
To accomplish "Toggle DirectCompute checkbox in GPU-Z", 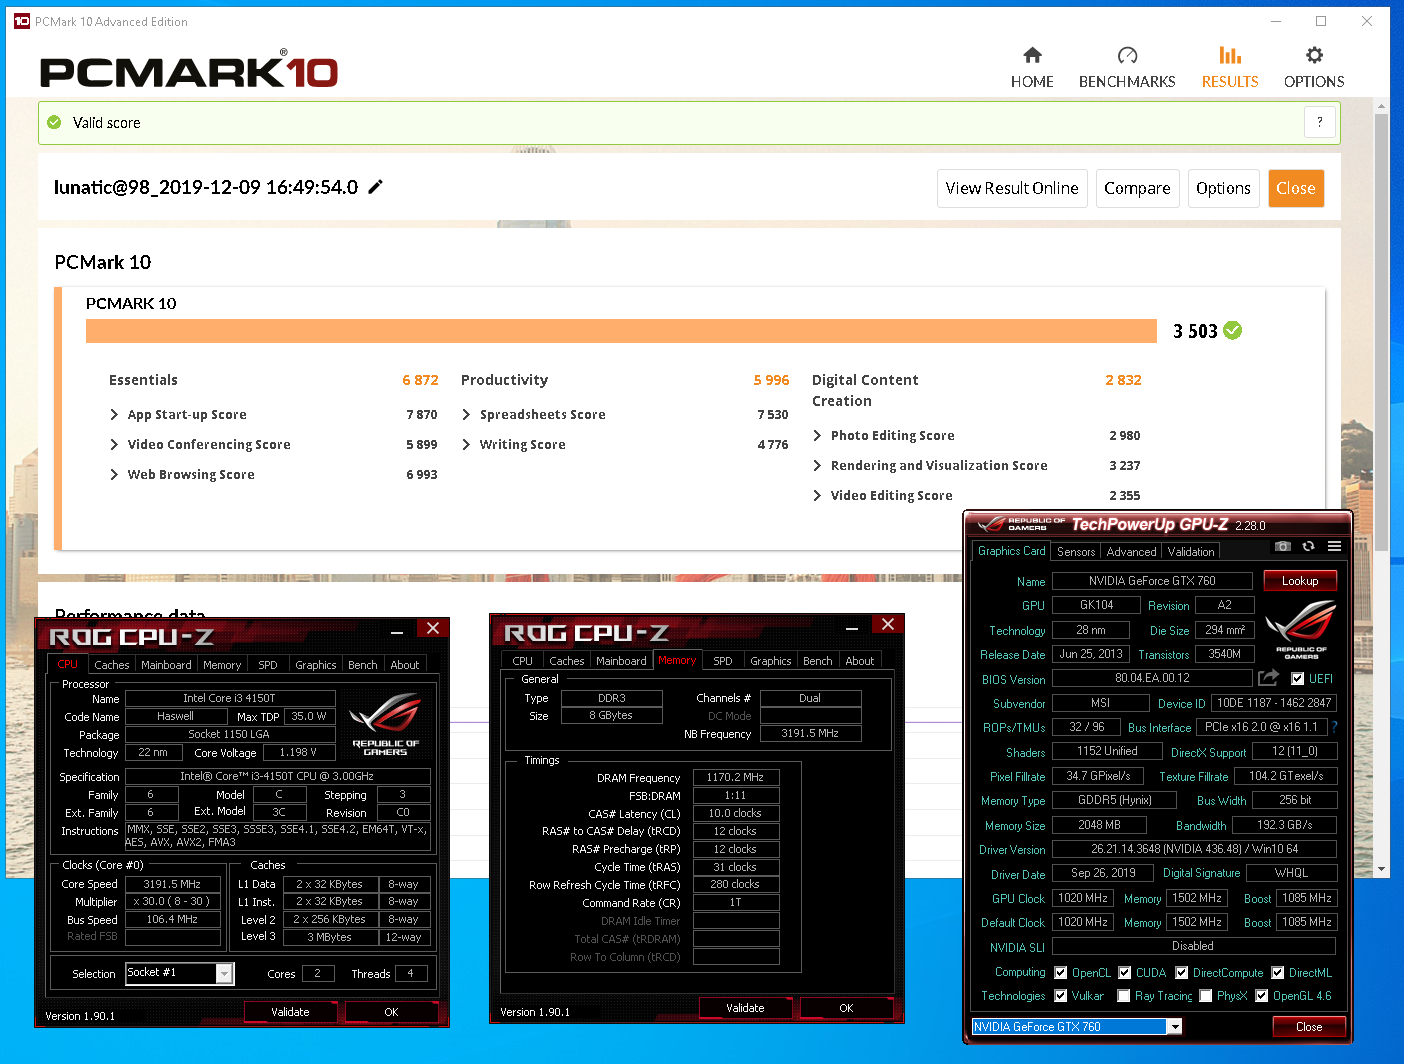I will 1182,972.
